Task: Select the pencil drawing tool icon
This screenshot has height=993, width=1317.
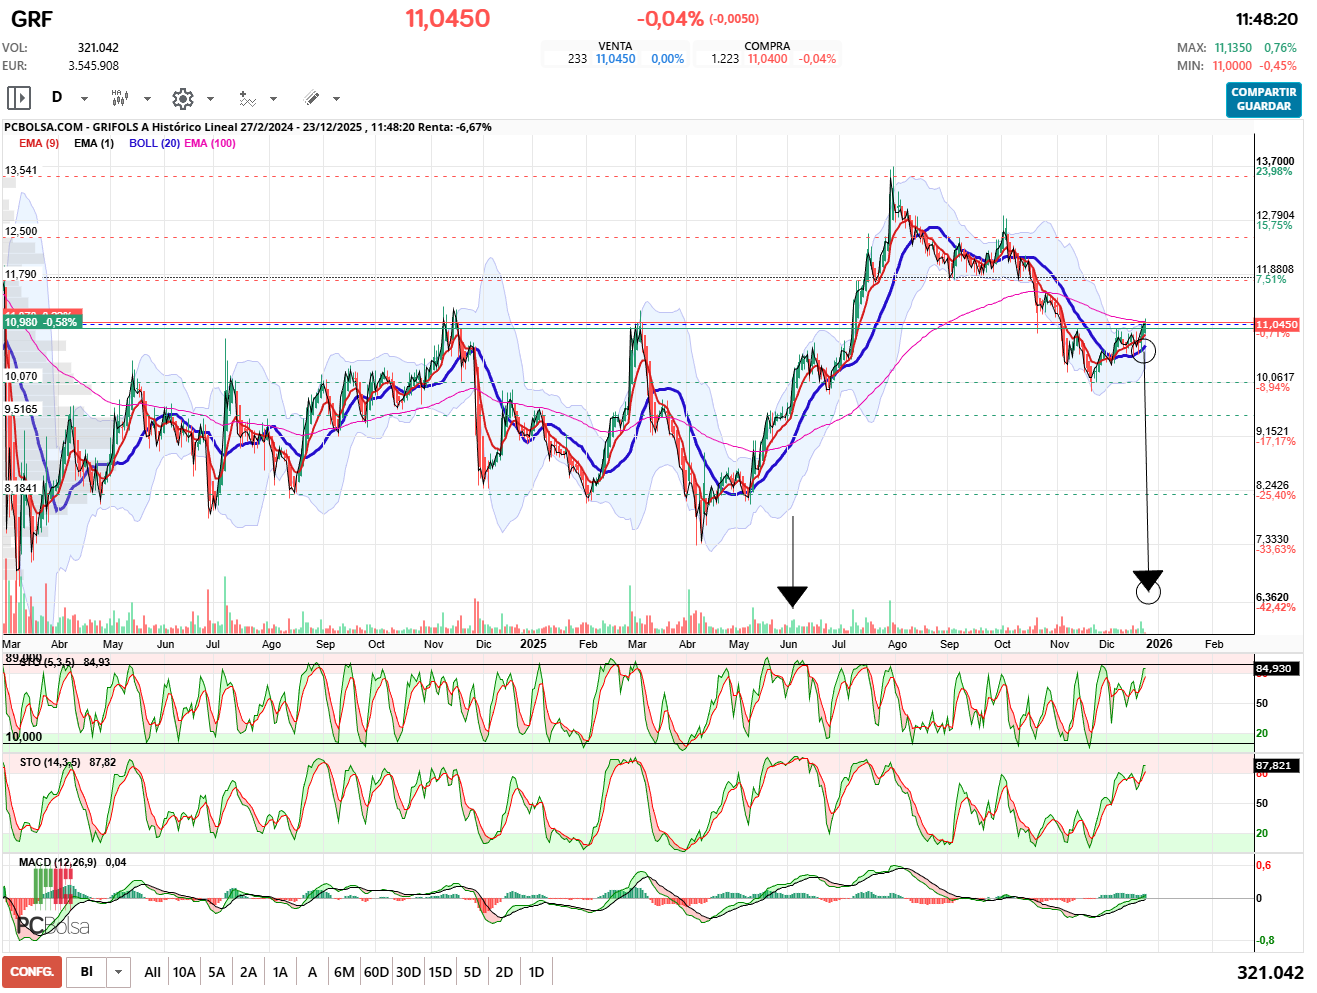Action: [312, 98]
